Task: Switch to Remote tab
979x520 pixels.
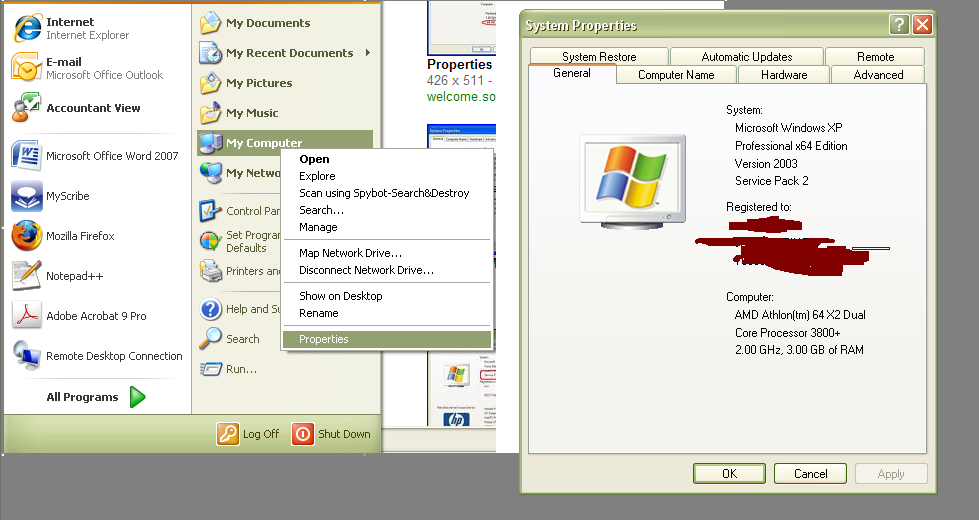Action: click(x=875, y=56)
